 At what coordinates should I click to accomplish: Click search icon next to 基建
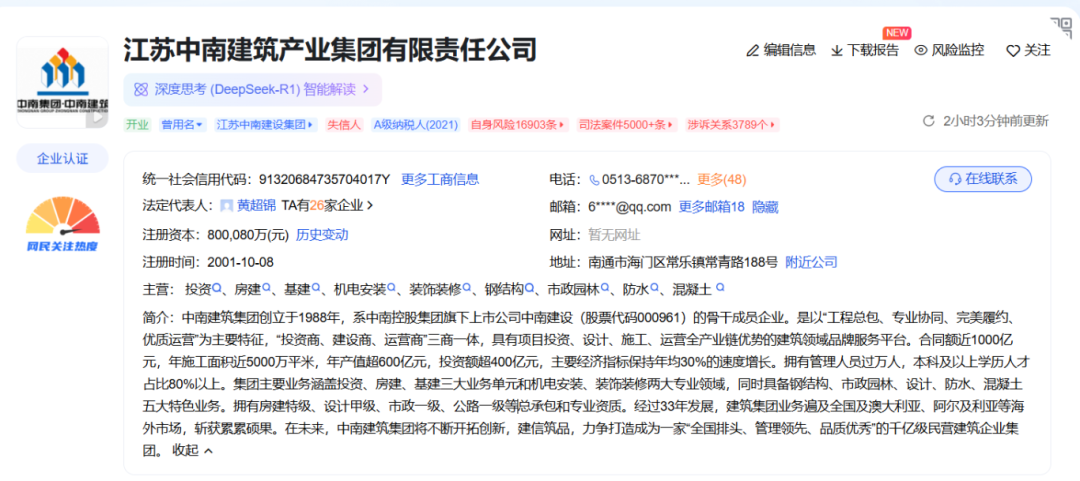point(315,288)
